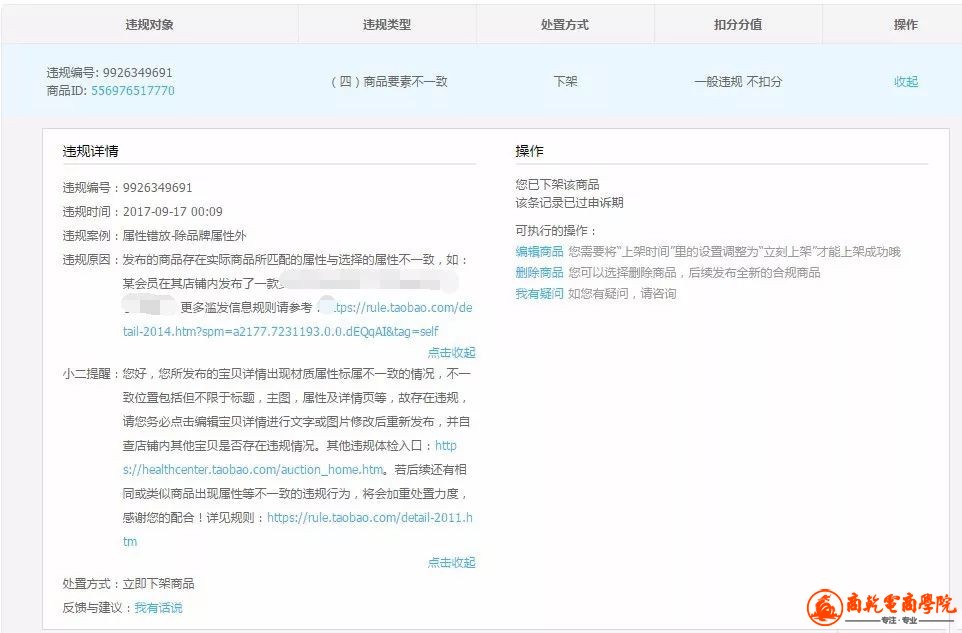Image resolution: width=962 pixels, height=633 pixels.
Task: Select the 扣分分值 column header
Action: coord(738,24)
